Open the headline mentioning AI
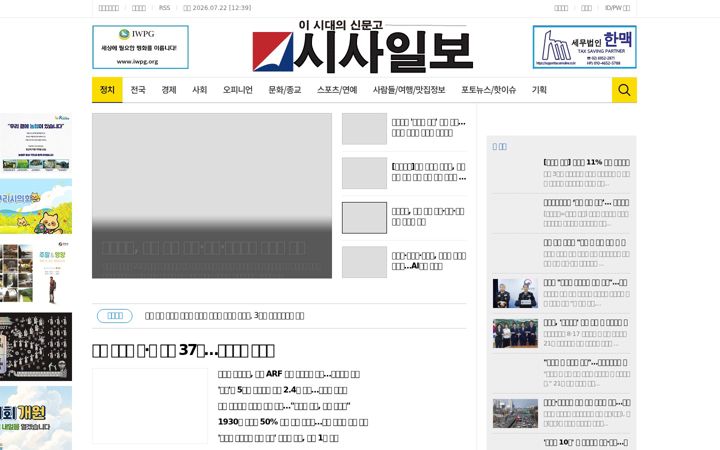This screenshot has height=450, width=720. click(428, 261)
